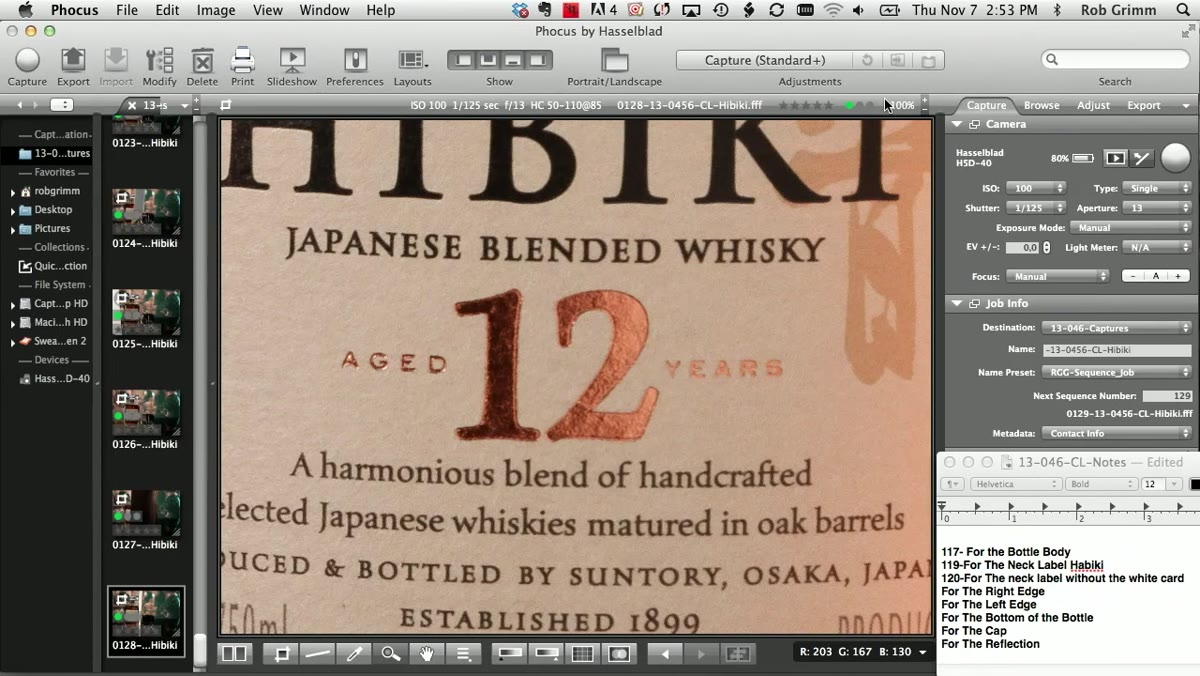
Task: Toggle the shadow clipping warning icon
Action: pyautogui.click(x=511, y=653)
